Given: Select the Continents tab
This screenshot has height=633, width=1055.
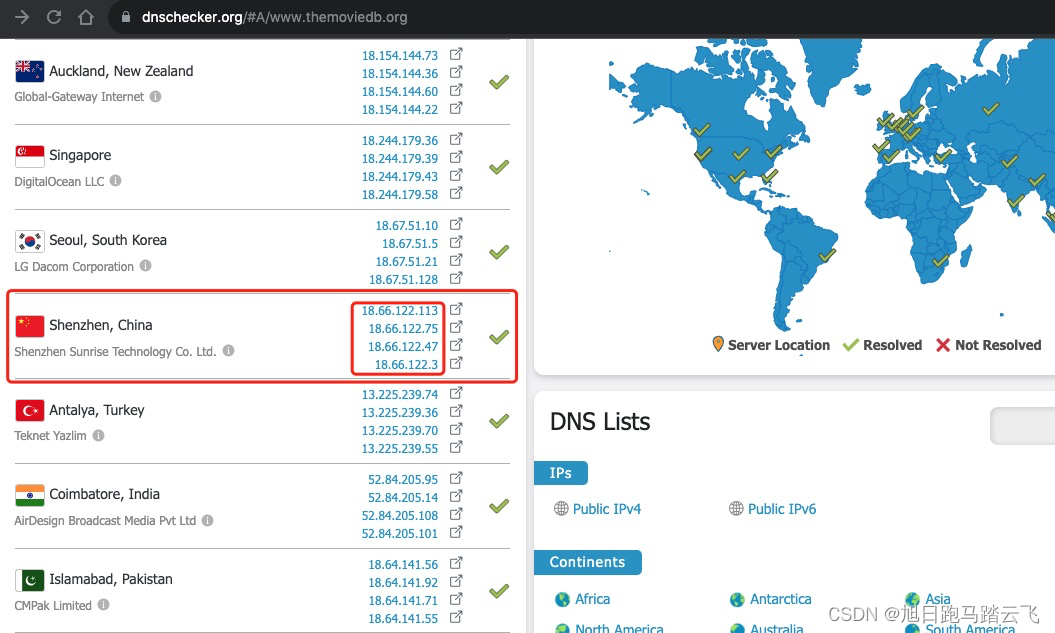Looking at the screenshot, I should 587,562.
